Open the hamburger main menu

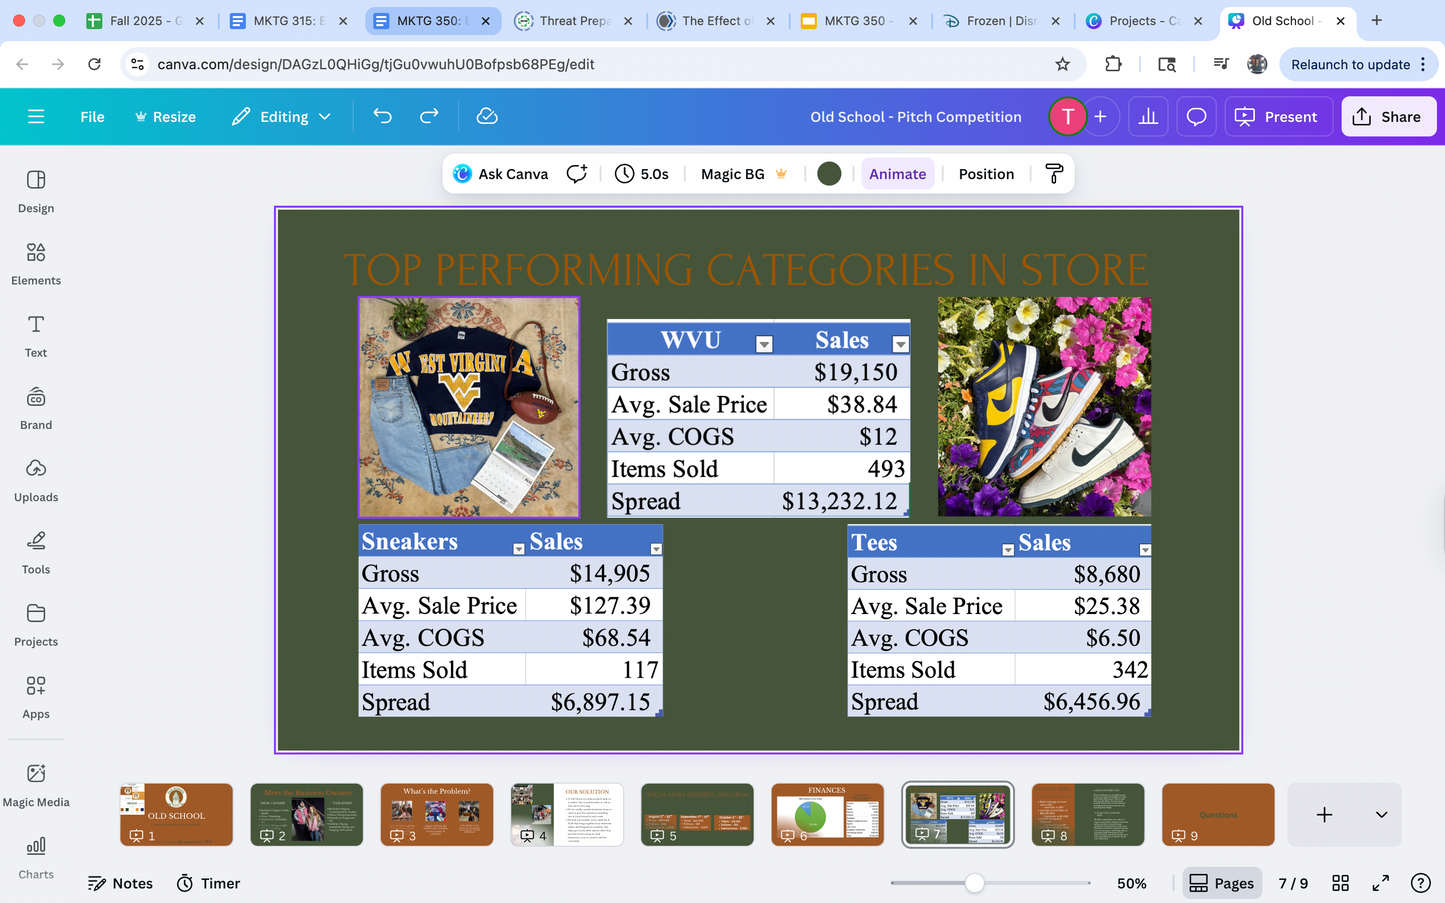(x=36, y=117)
